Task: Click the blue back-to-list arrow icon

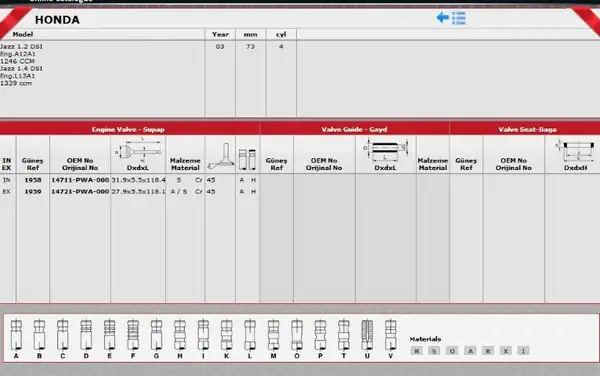Action: coord(451,18)
